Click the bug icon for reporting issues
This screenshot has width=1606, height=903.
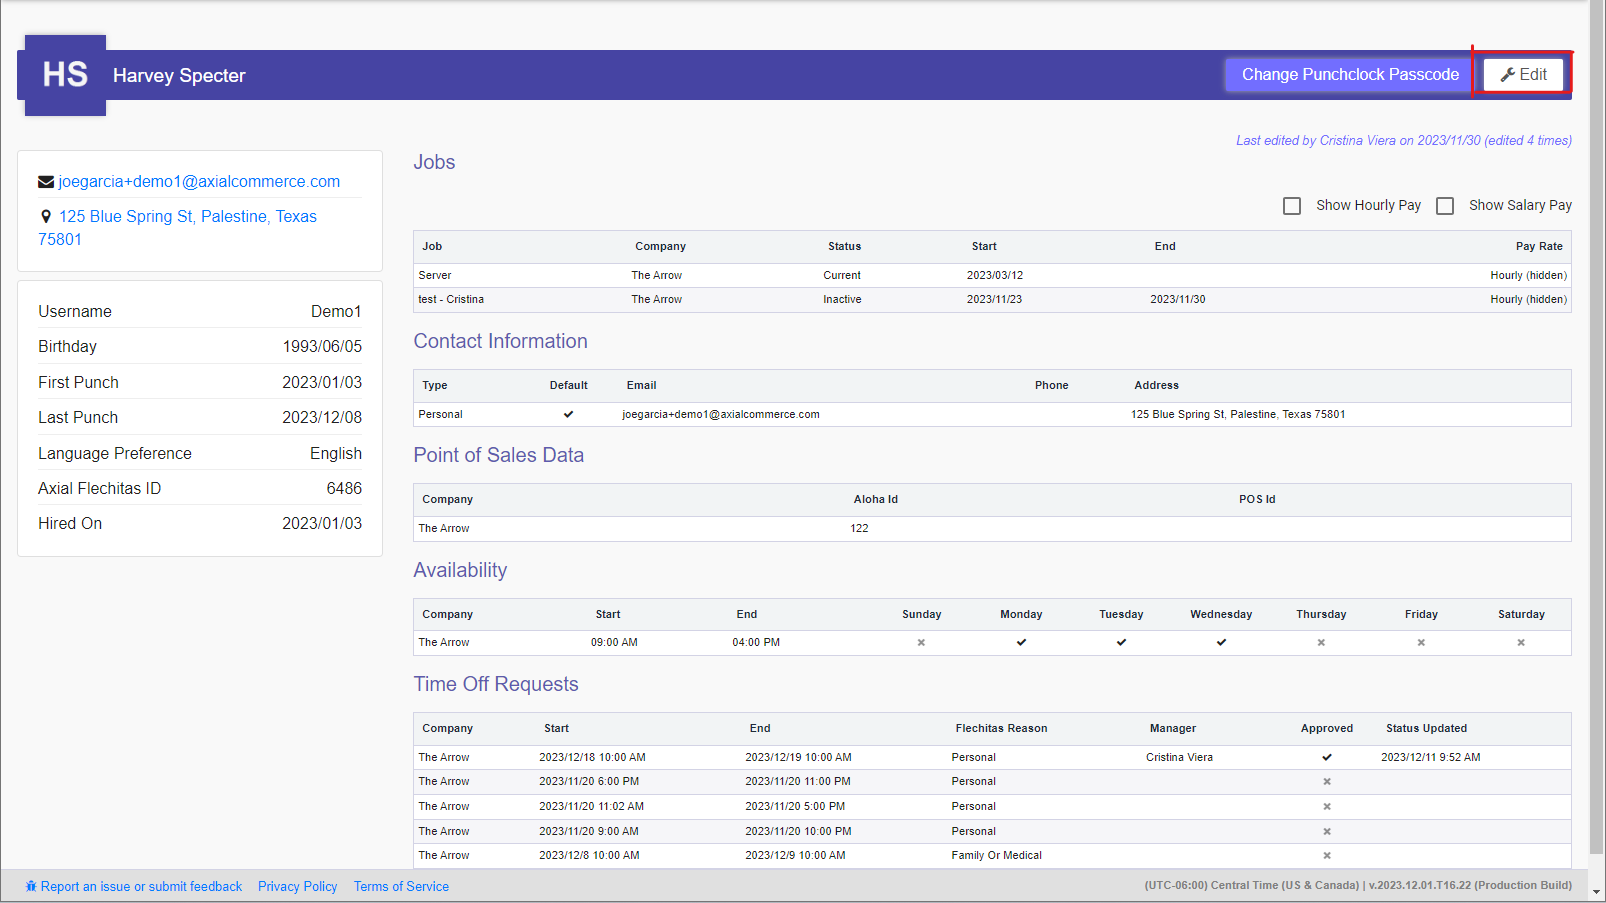31,887
